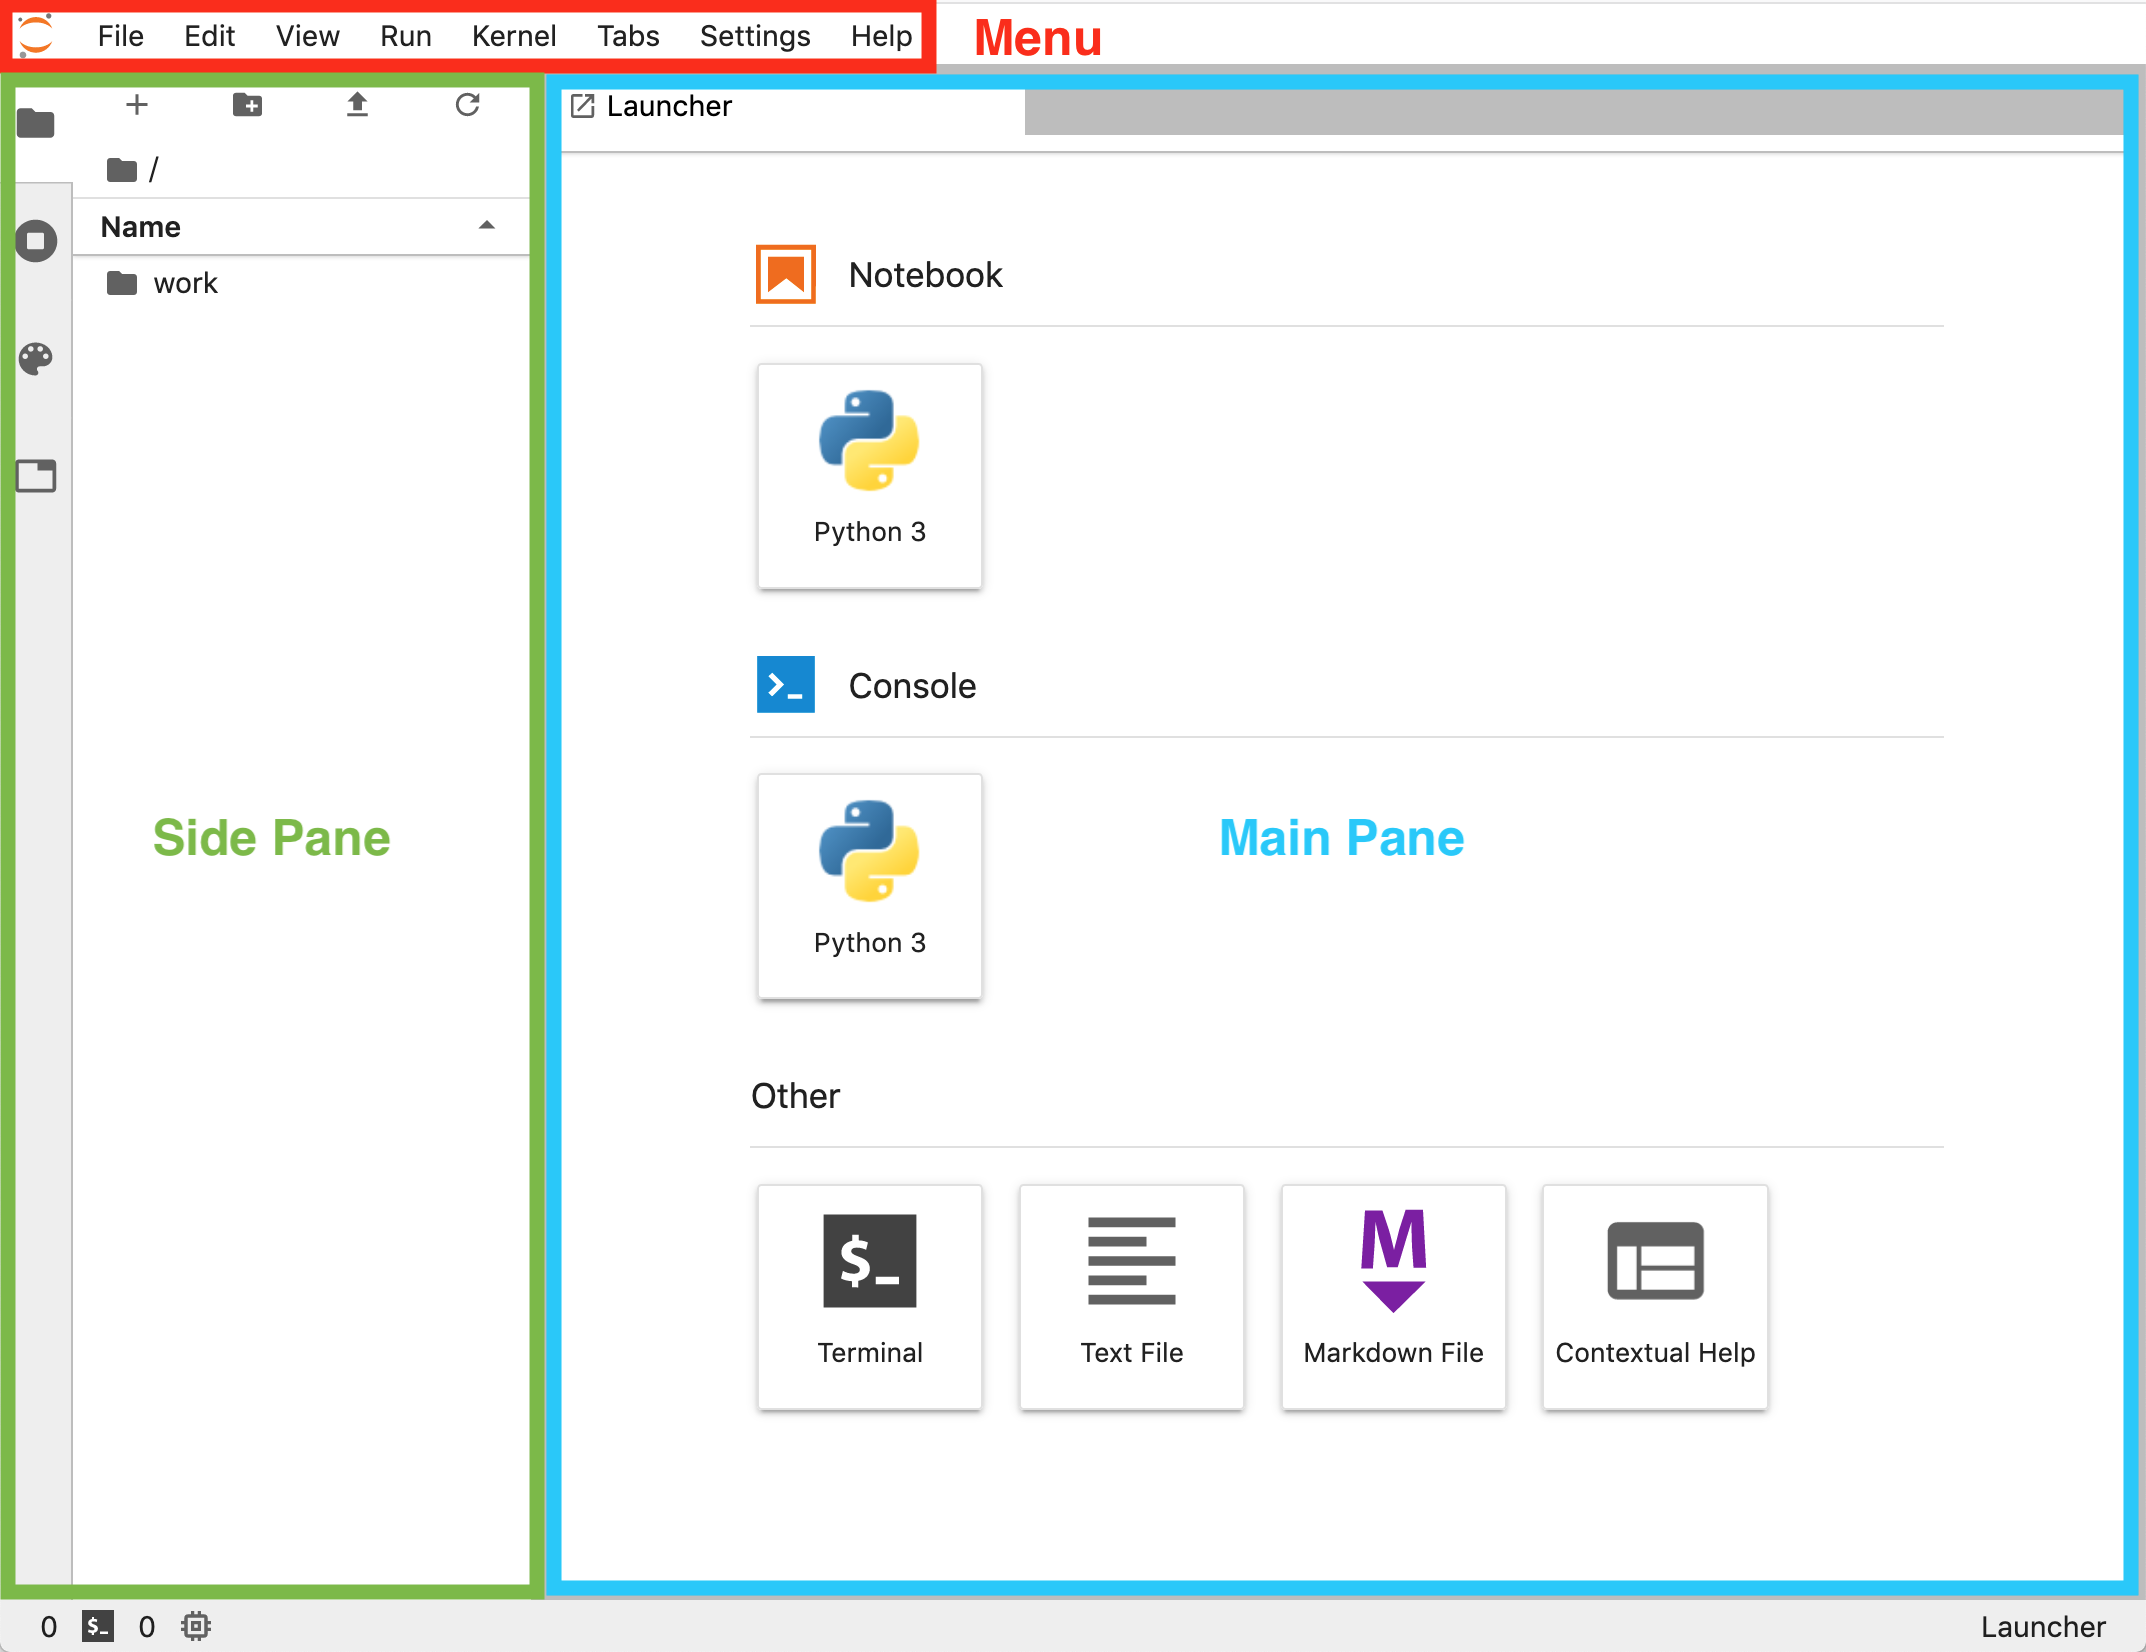Open the View menu
The image size is (2146, 1652).
pyautogui.click(x=307, y=36)
